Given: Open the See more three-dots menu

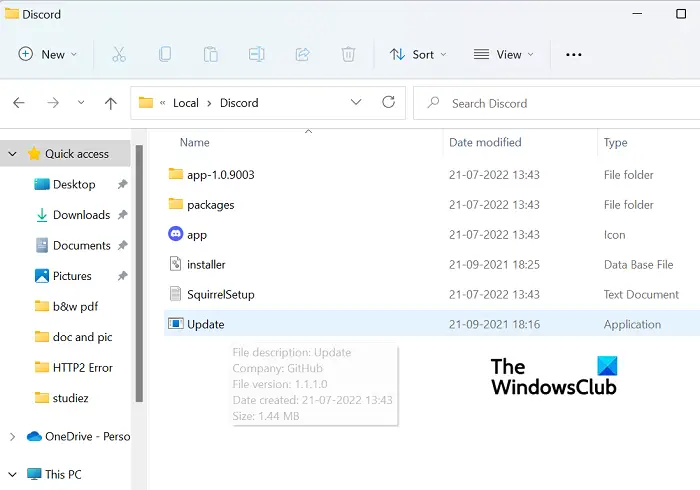Looking at the screenshot, I should [x=574, y=54].
